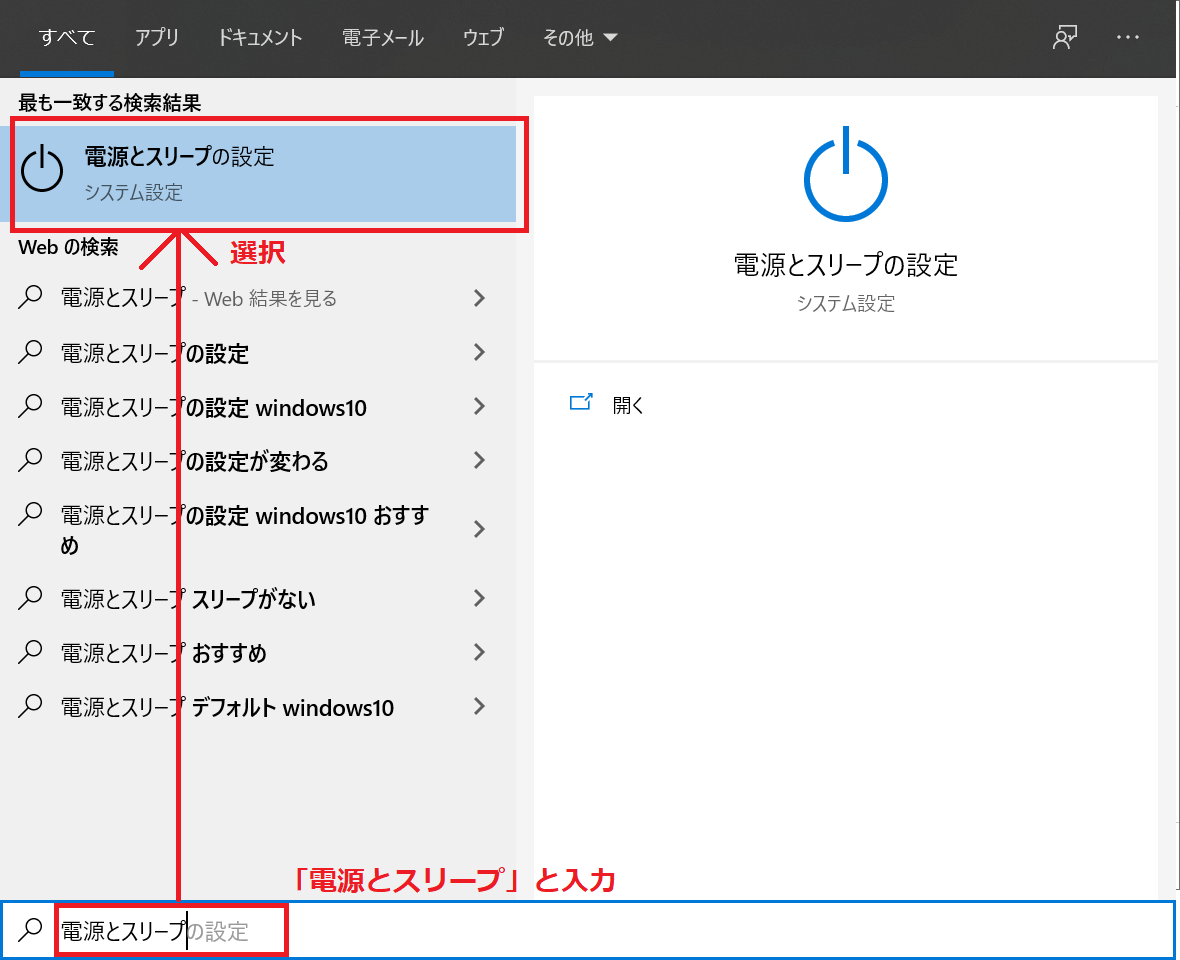Select the best match 電源とスリープの設定 result
This screenshot has height=960, width=1180.
(x=265, y=172)
